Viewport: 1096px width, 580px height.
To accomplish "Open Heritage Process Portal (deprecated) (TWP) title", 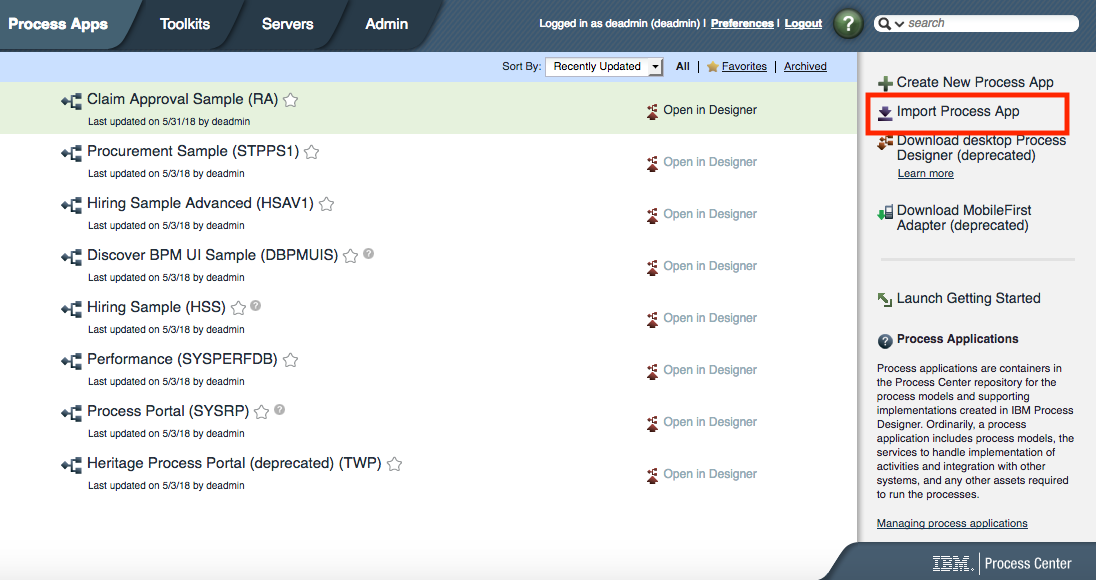I will coord(234,463).
